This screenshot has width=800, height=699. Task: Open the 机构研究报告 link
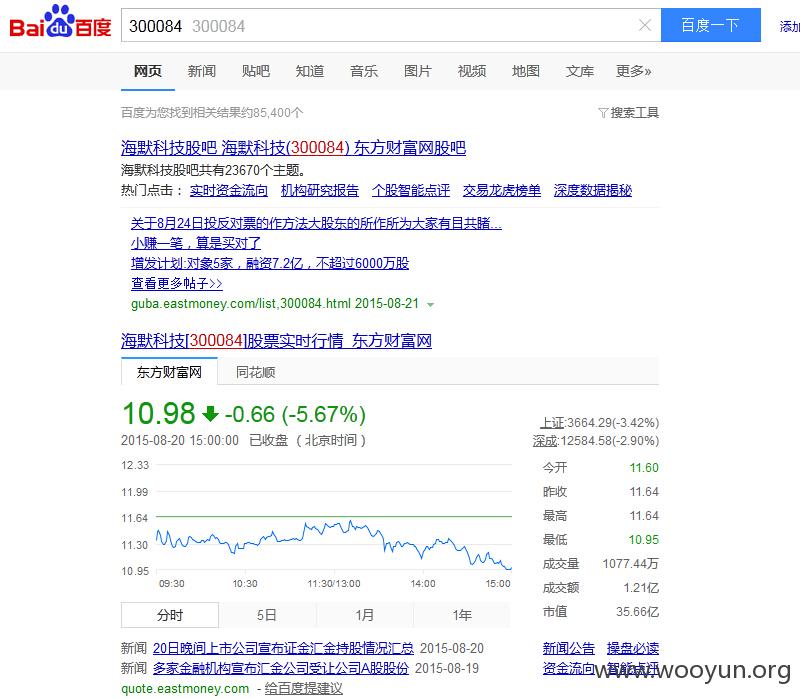(x=320, y=190)
